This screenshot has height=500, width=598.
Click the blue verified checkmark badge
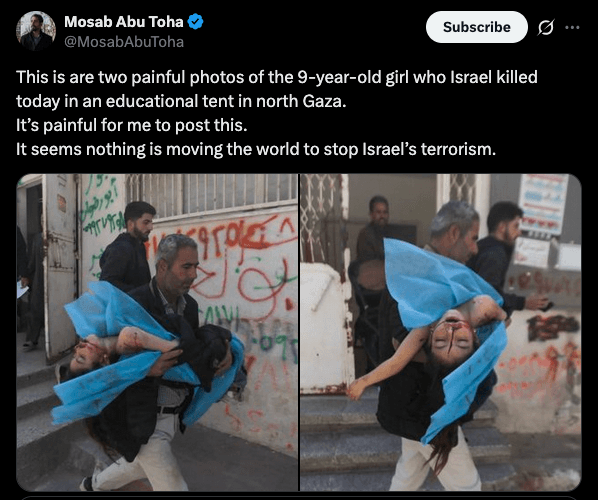click(196, 21)
